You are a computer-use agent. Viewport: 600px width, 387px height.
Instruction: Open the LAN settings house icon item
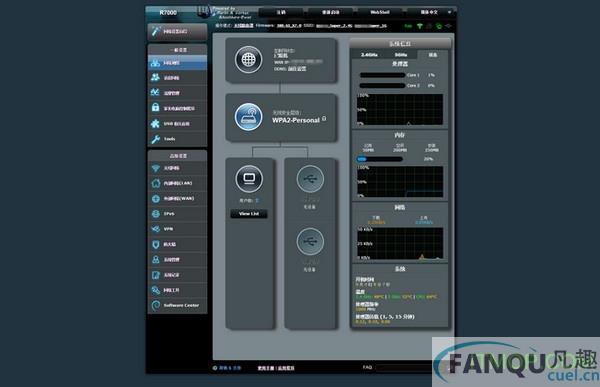pyautogui.click(x=177, y=183)
